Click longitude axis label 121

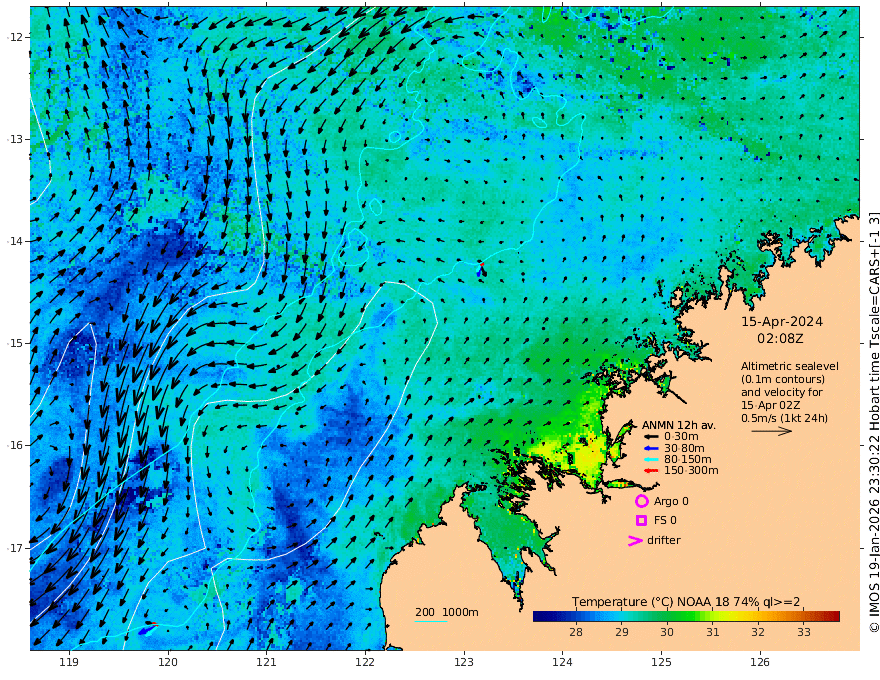(x=267, y=662)
